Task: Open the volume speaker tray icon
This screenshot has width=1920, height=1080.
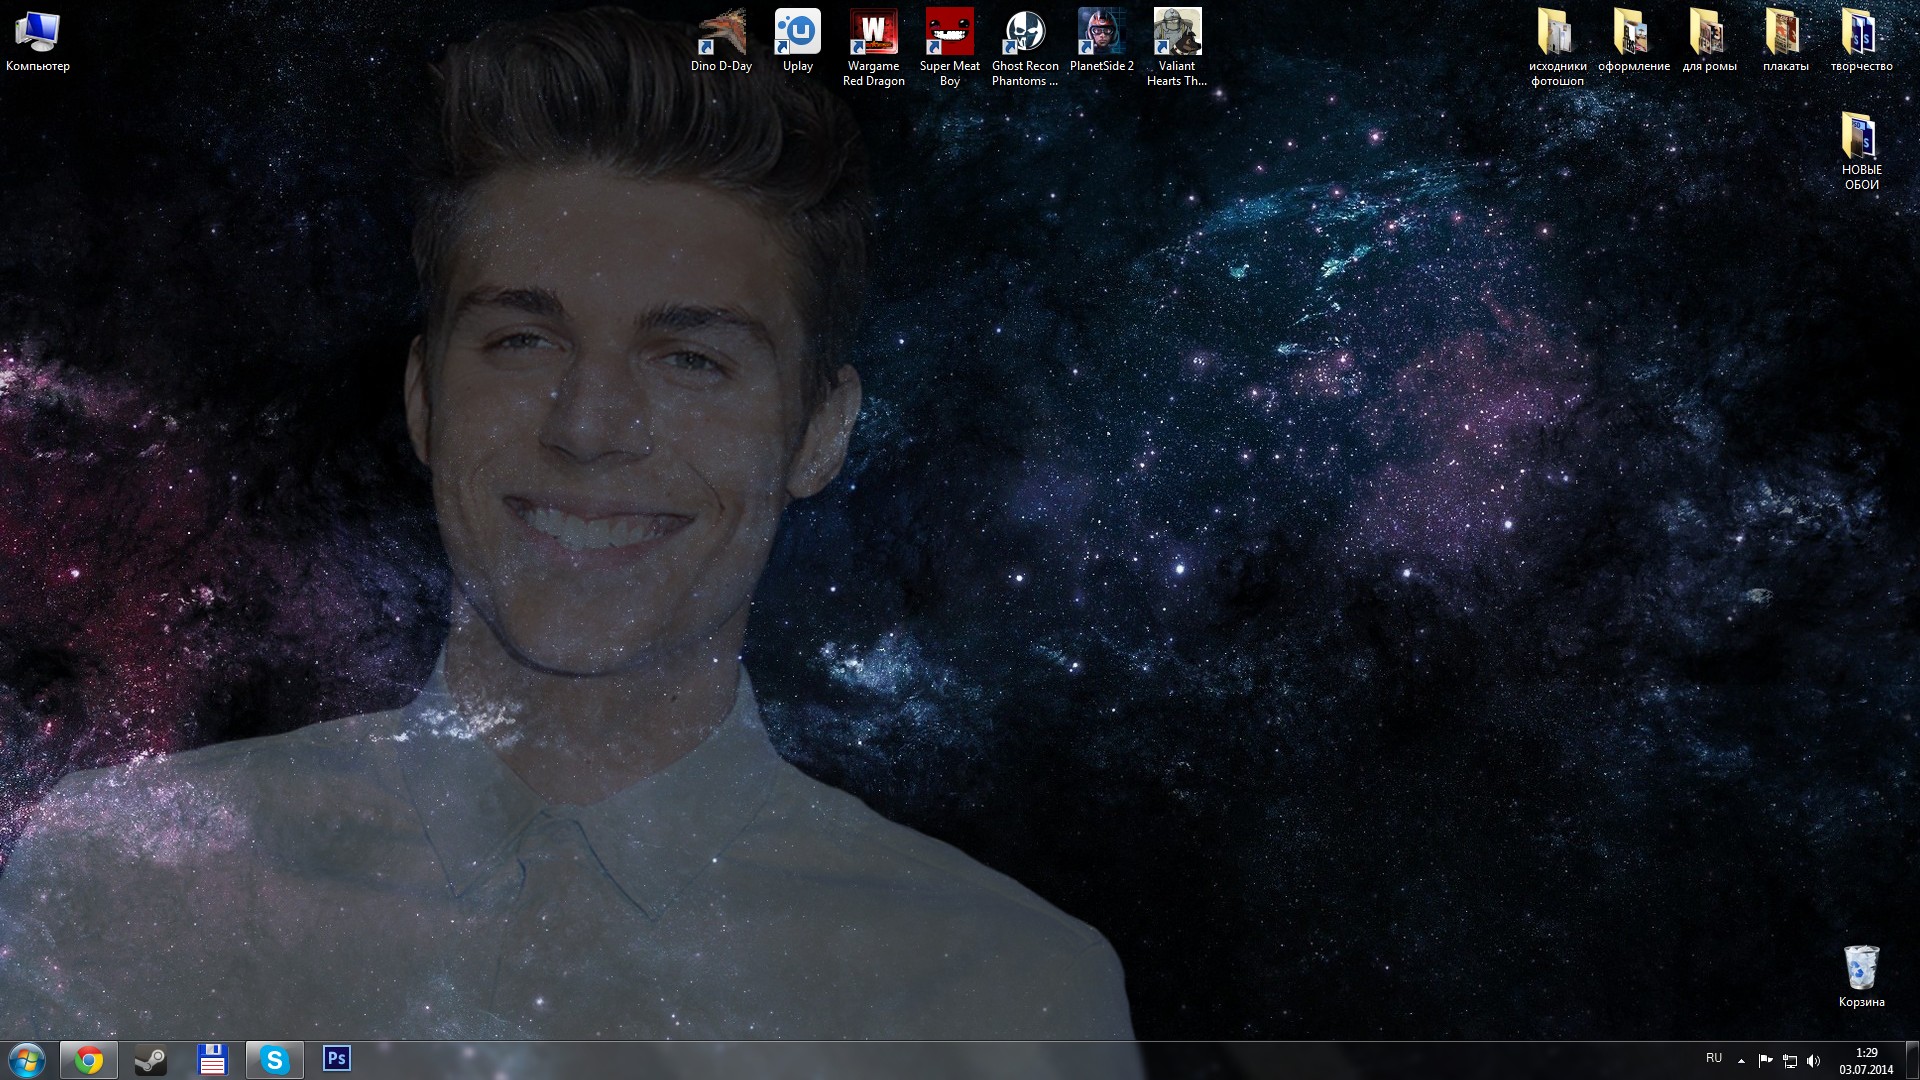Action: point(1814,1061)
